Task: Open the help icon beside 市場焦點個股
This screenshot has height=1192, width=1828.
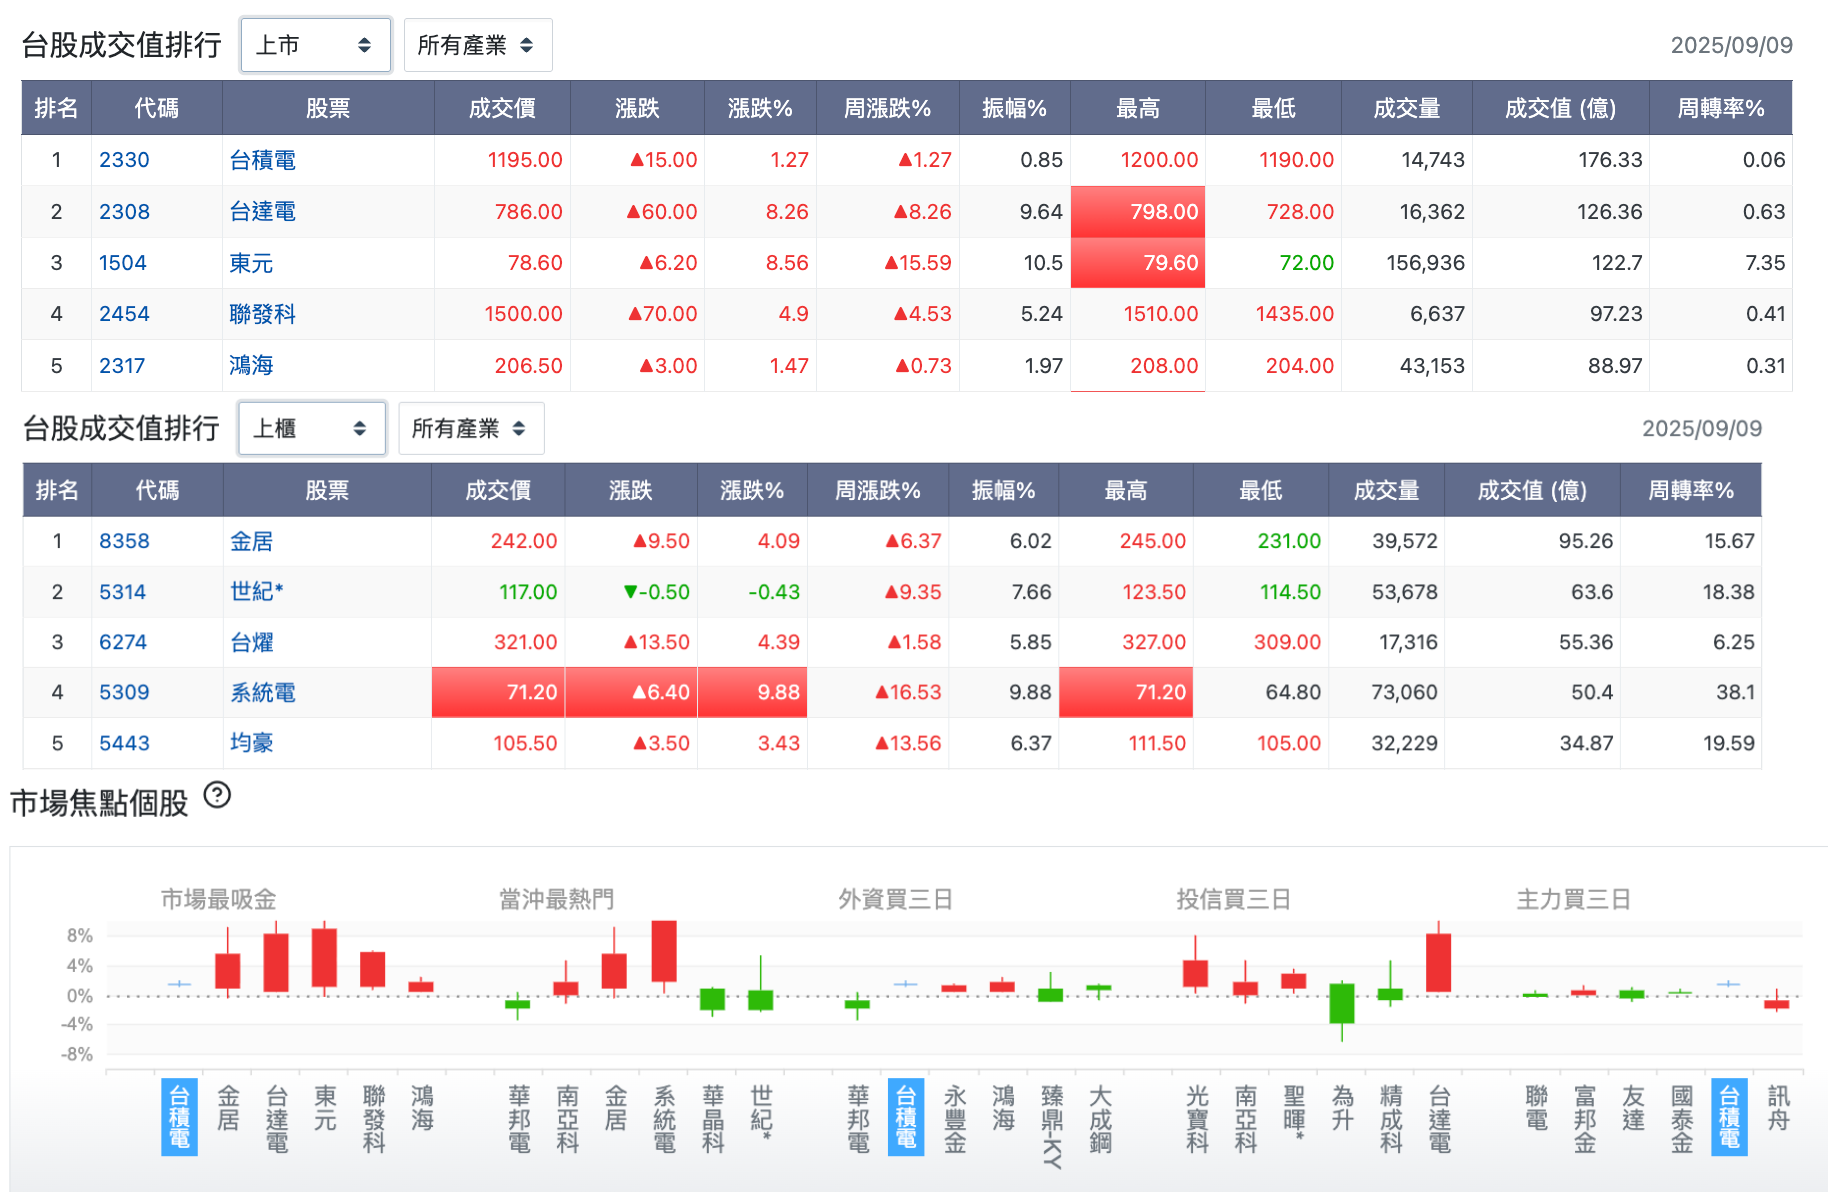Action: tap(217, 795)
